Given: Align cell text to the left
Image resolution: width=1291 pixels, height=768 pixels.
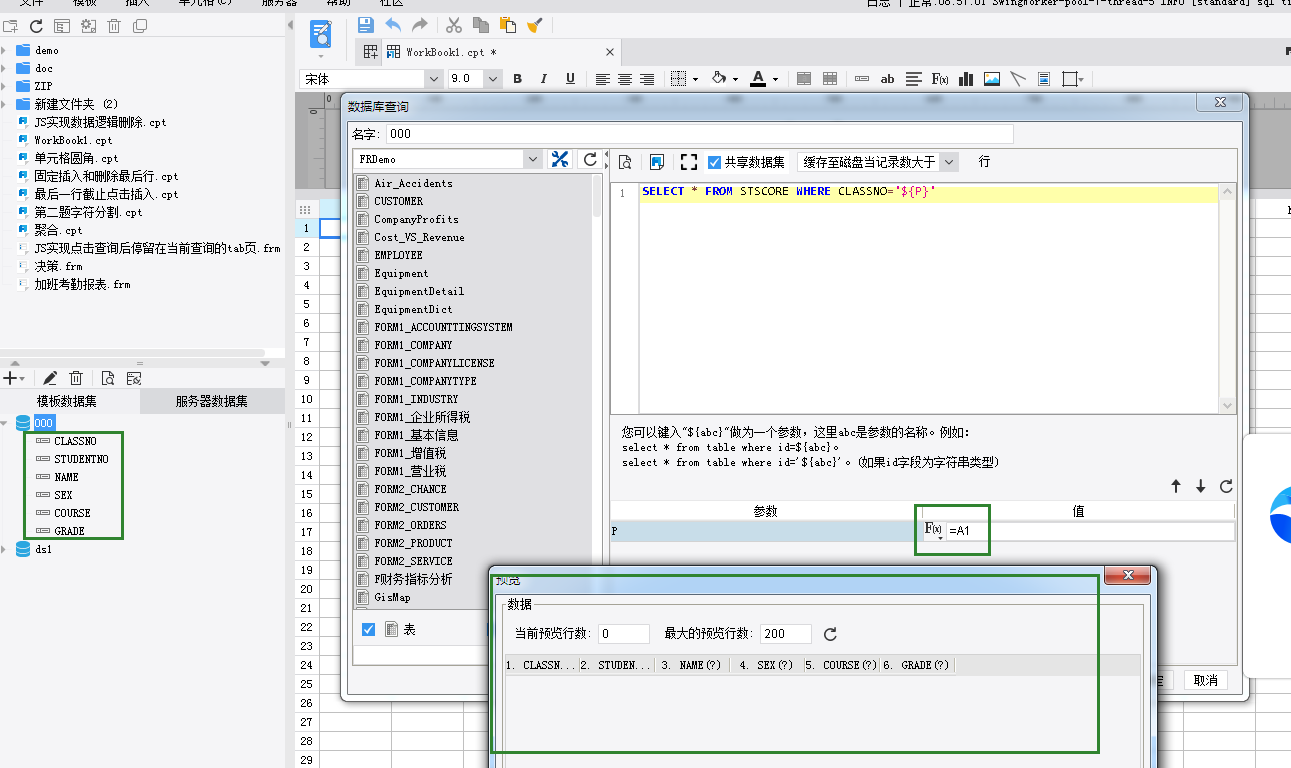Looking at the screenshot, I should (x=603, y=79).
